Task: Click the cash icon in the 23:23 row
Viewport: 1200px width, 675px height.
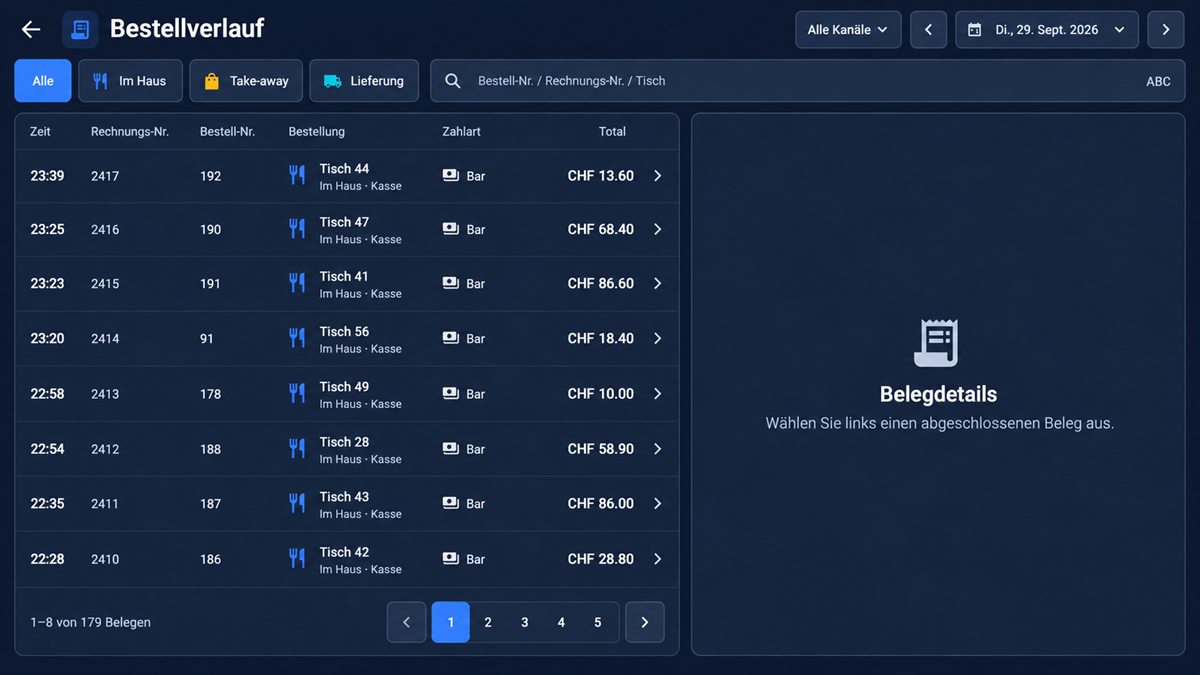Action: [451, 283]
